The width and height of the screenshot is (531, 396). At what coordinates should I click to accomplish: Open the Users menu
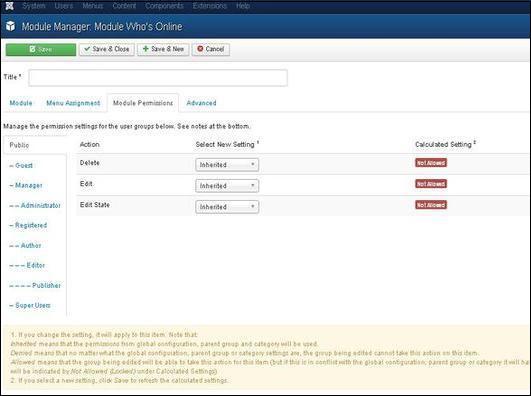coord(64,6)
